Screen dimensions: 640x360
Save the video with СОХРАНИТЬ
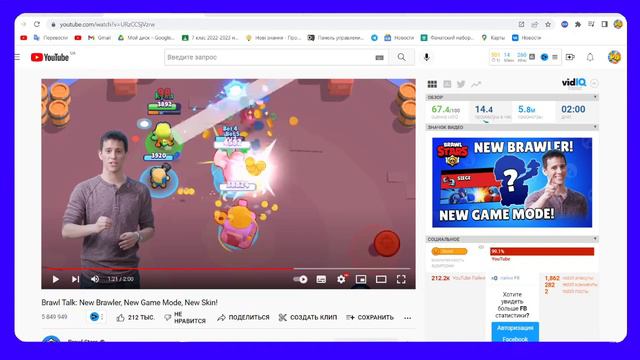click(x=370, y=318)
